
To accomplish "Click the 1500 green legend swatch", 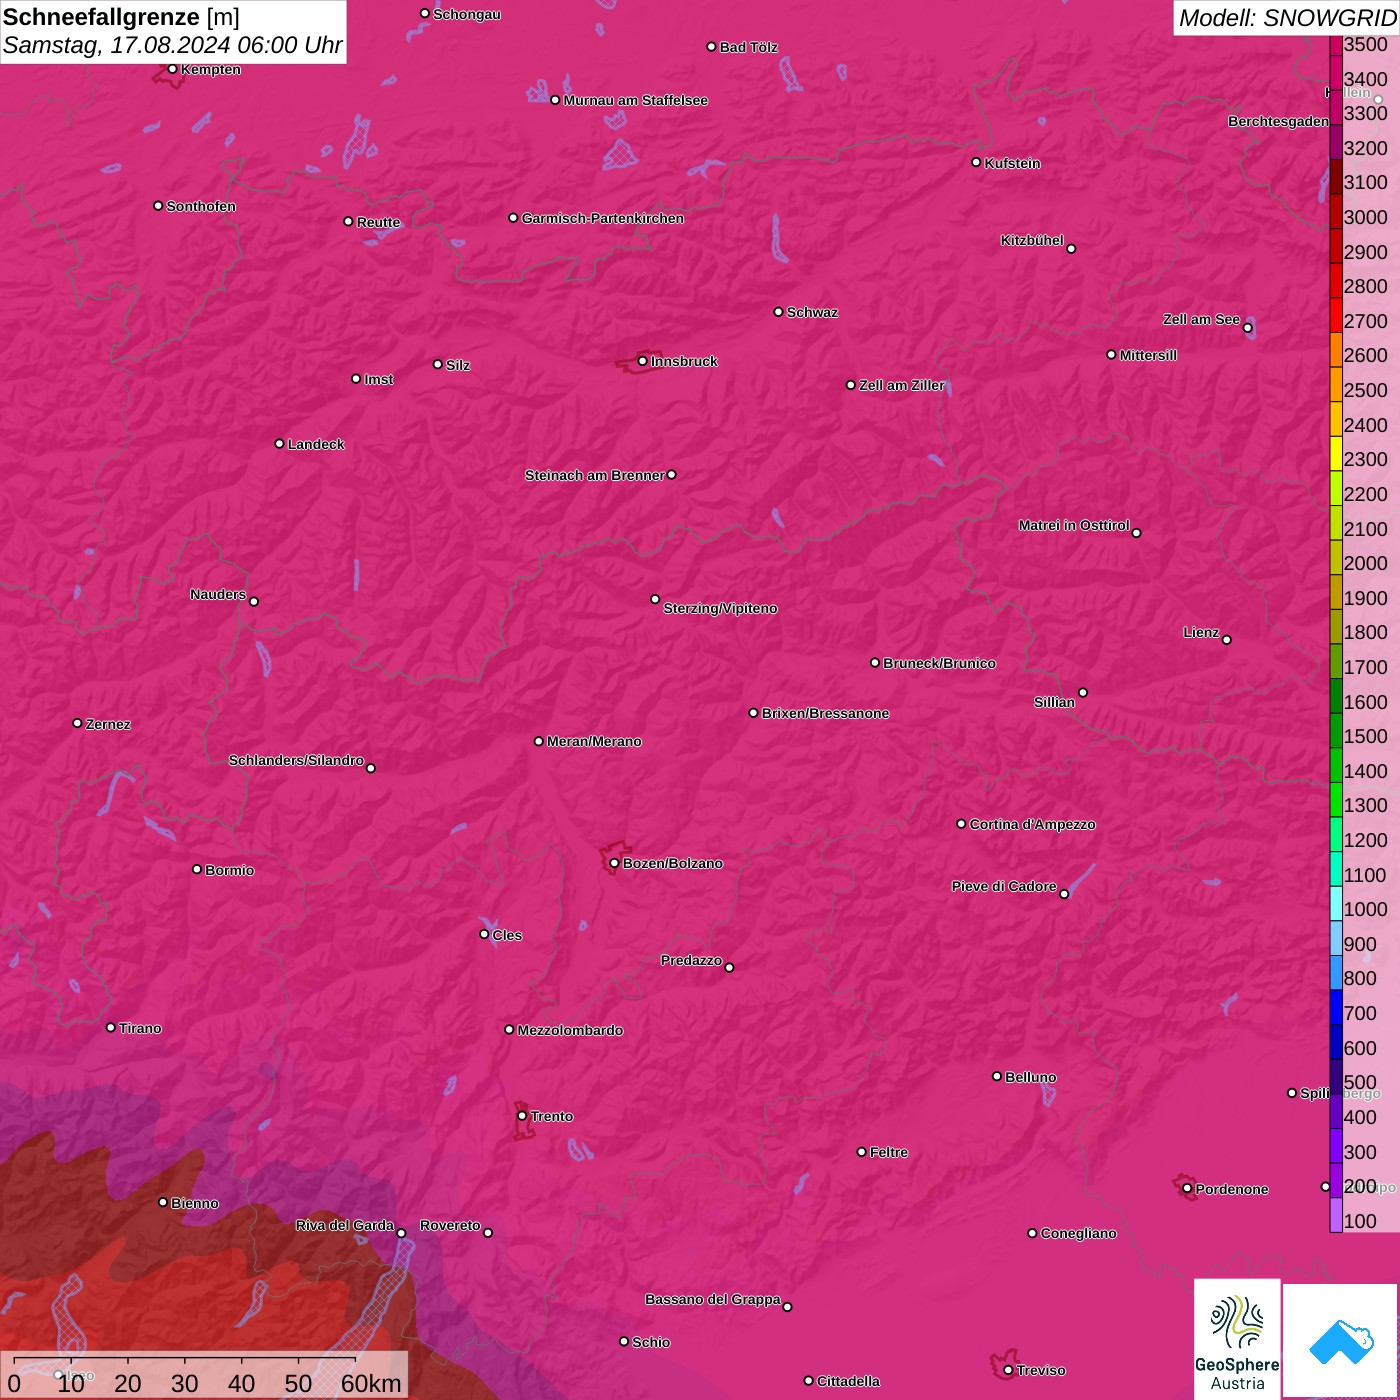I will pyautogui.click(x=1336, y=731).
